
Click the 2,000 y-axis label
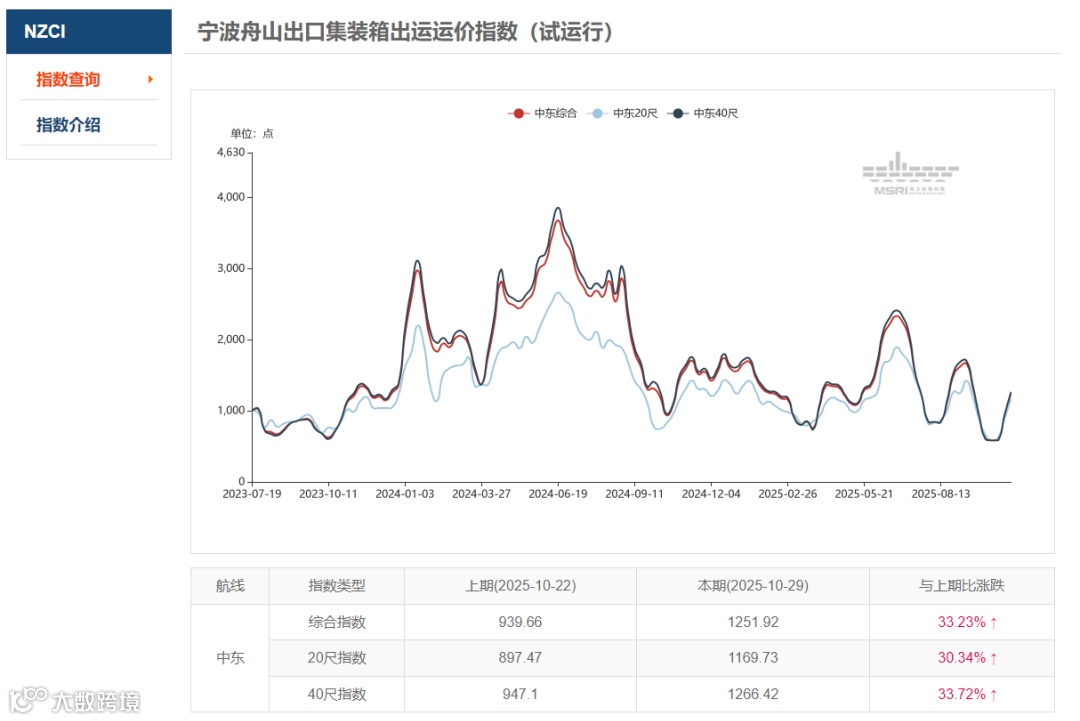231,339
